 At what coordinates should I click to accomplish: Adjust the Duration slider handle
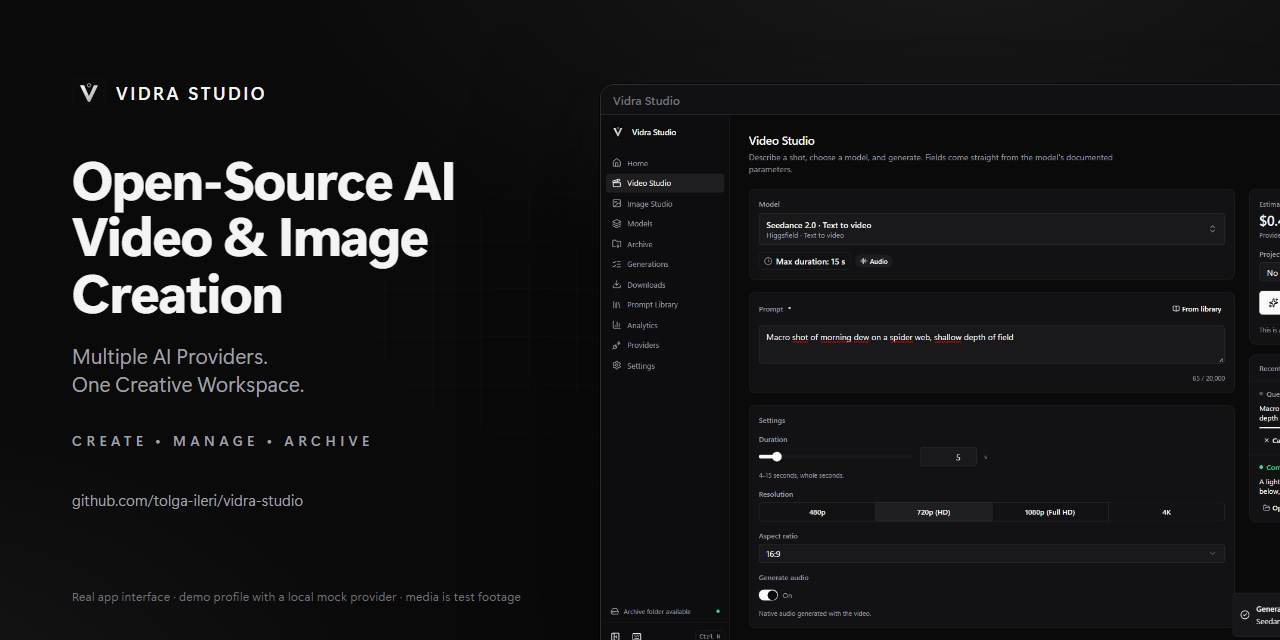click(777, 457)
